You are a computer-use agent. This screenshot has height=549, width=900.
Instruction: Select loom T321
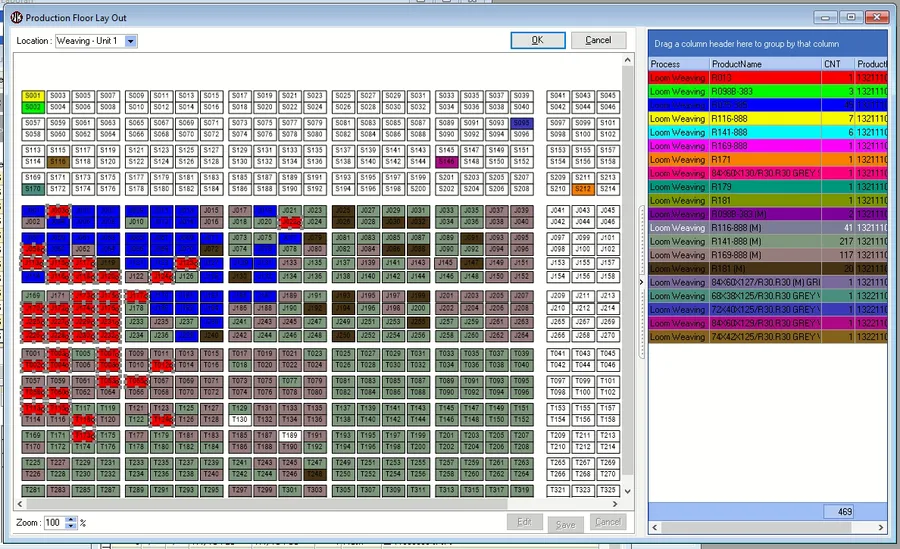pos(558,490)
